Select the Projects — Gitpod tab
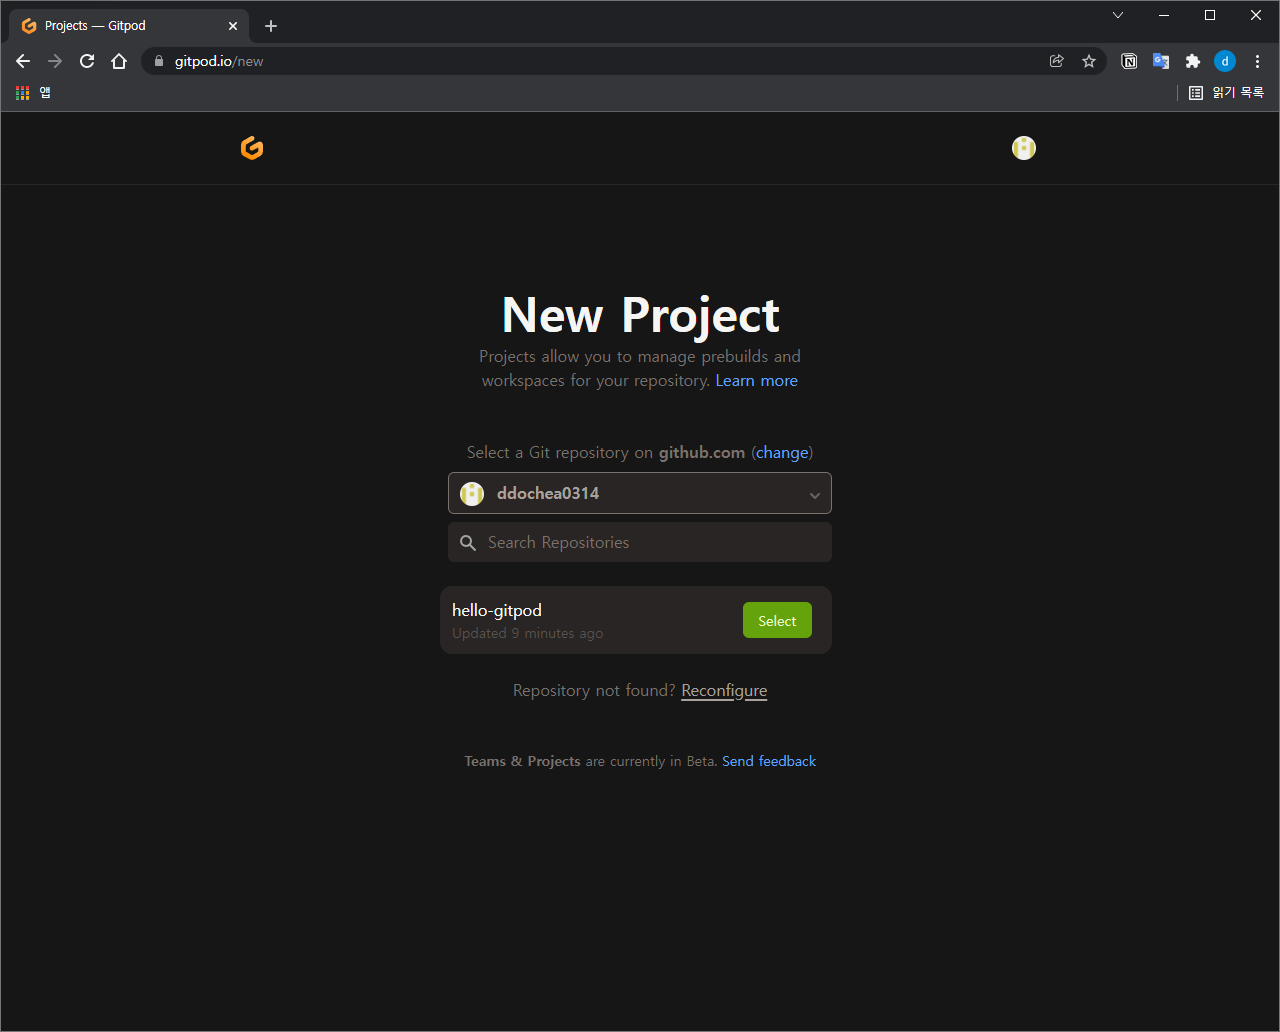Viewport: 1280px width, 1032px height. click(x=128, y=26)
